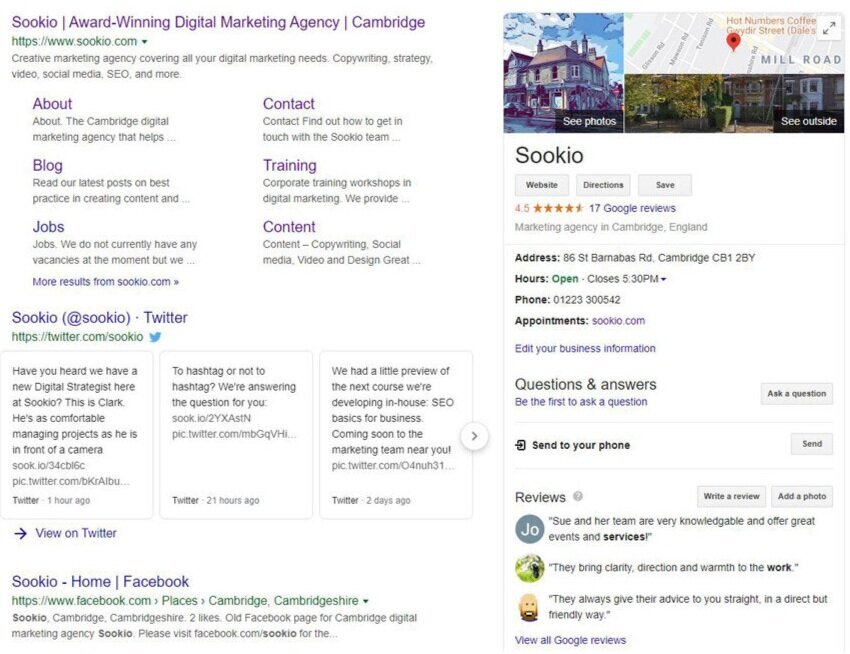The image size is (850, 654).
Task: Click the phone number 01223 300542
Action: click(587, 300)
